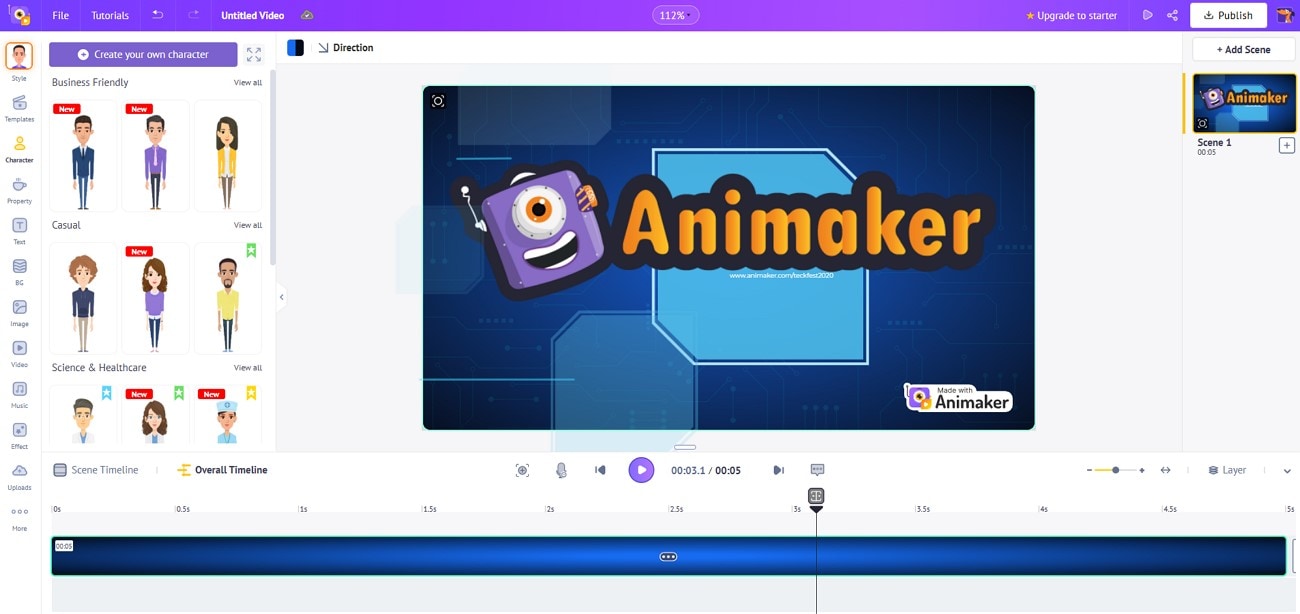
Task: Switch to Scene Timeline tab
Action: [96, 470]
